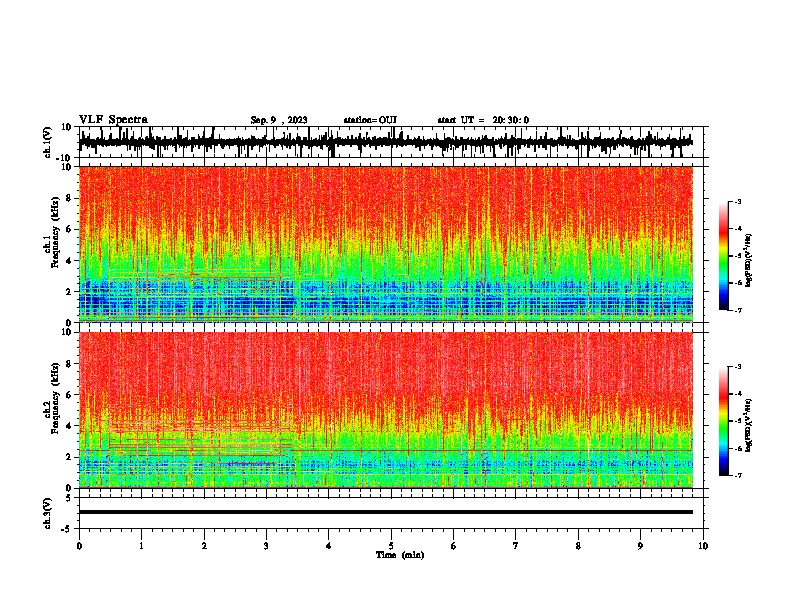Click the "5" tick on ch.3(V) axis

pos(70,498)
